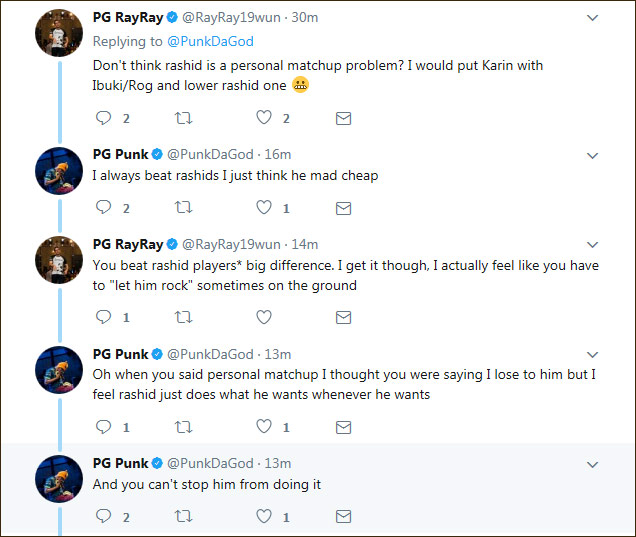The height and width of the screenshot is (537, 636).
Task: Visit the @RayRay19wun handle on 14m tweet
Action: [x=235, y=244]
